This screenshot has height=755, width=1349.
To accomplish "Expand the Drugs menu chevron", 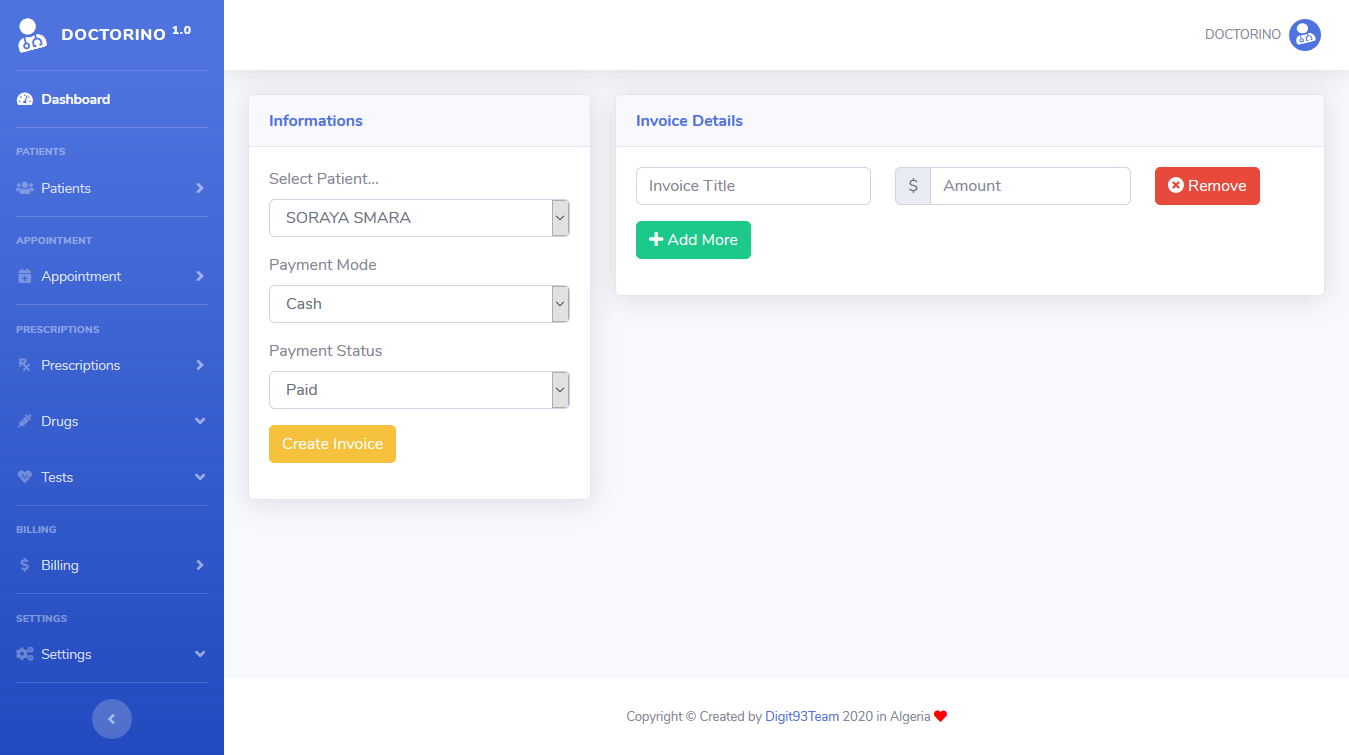I will (200, 421).
